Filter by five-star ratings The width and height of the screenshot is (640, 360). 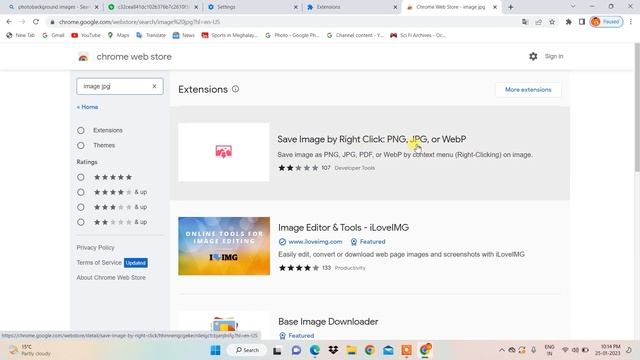81,177
